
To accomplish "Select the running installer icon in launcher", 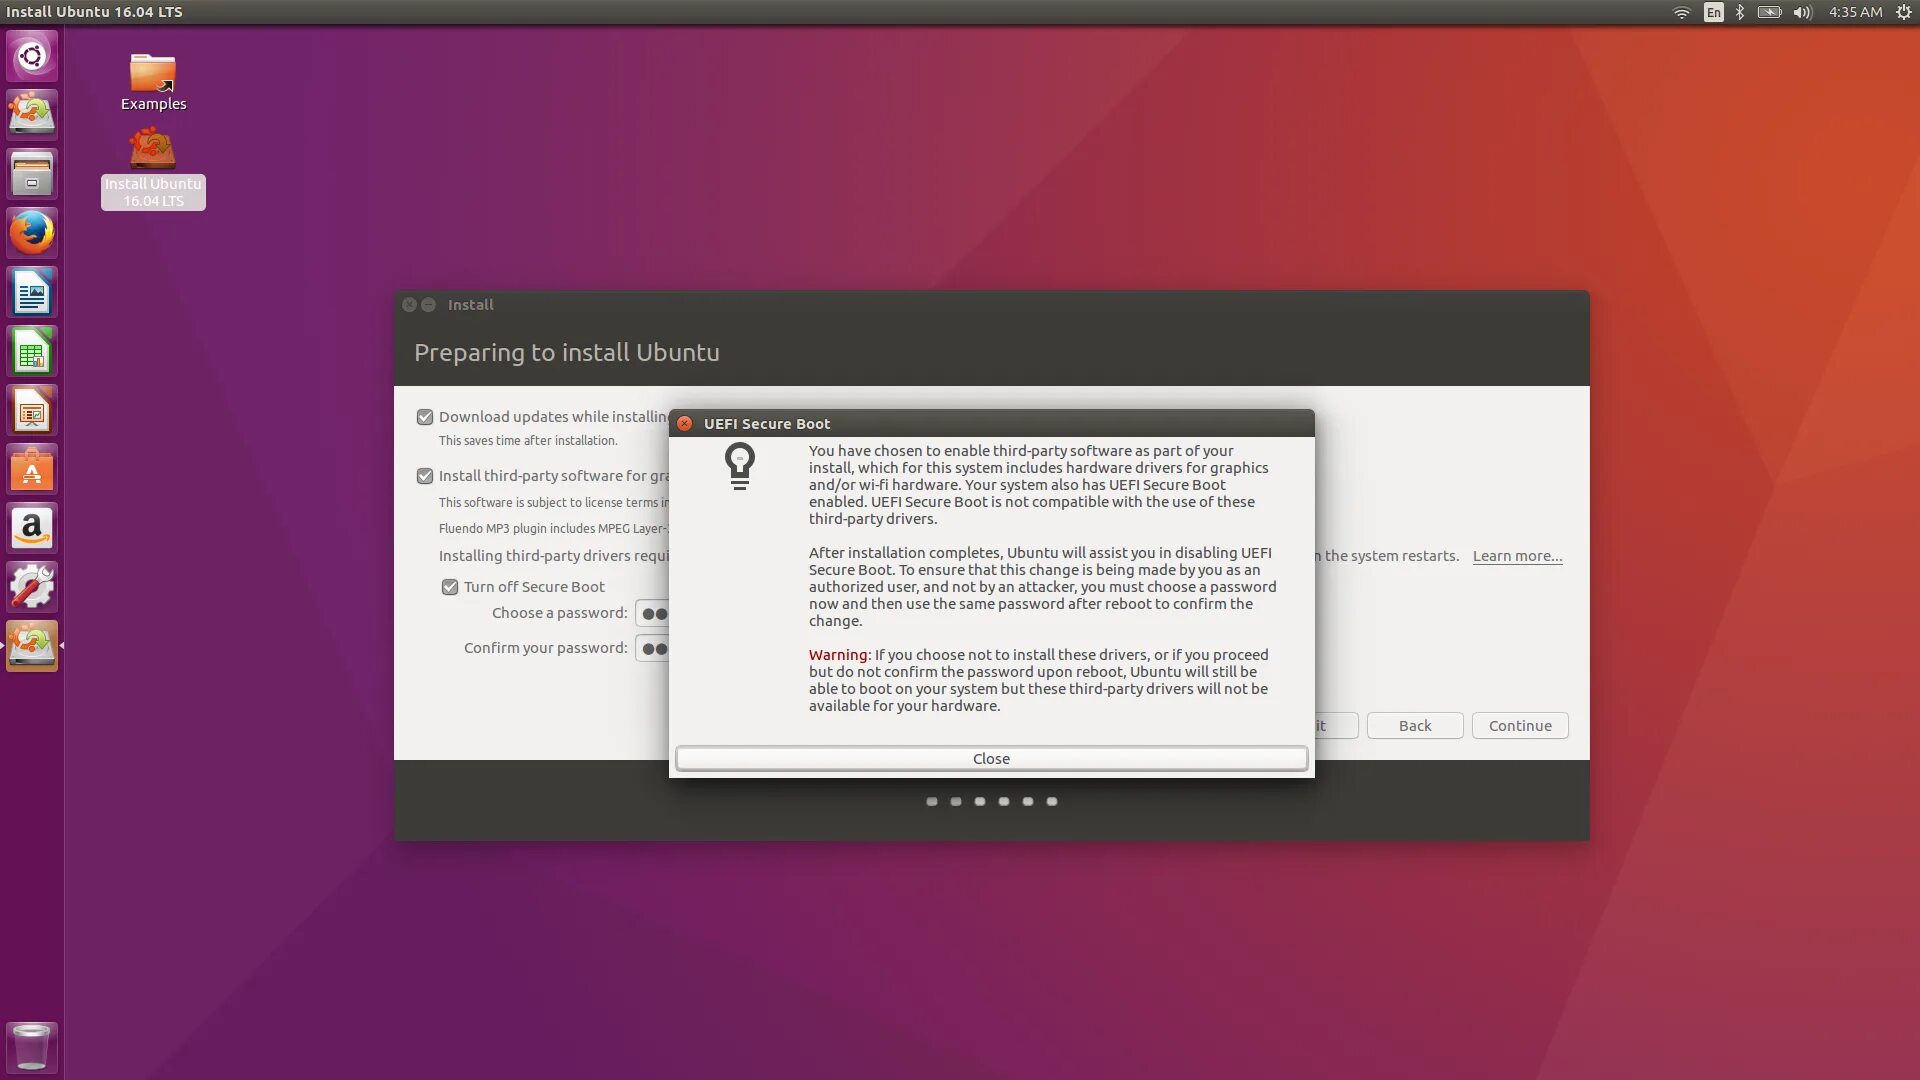I will coord(32,646).
